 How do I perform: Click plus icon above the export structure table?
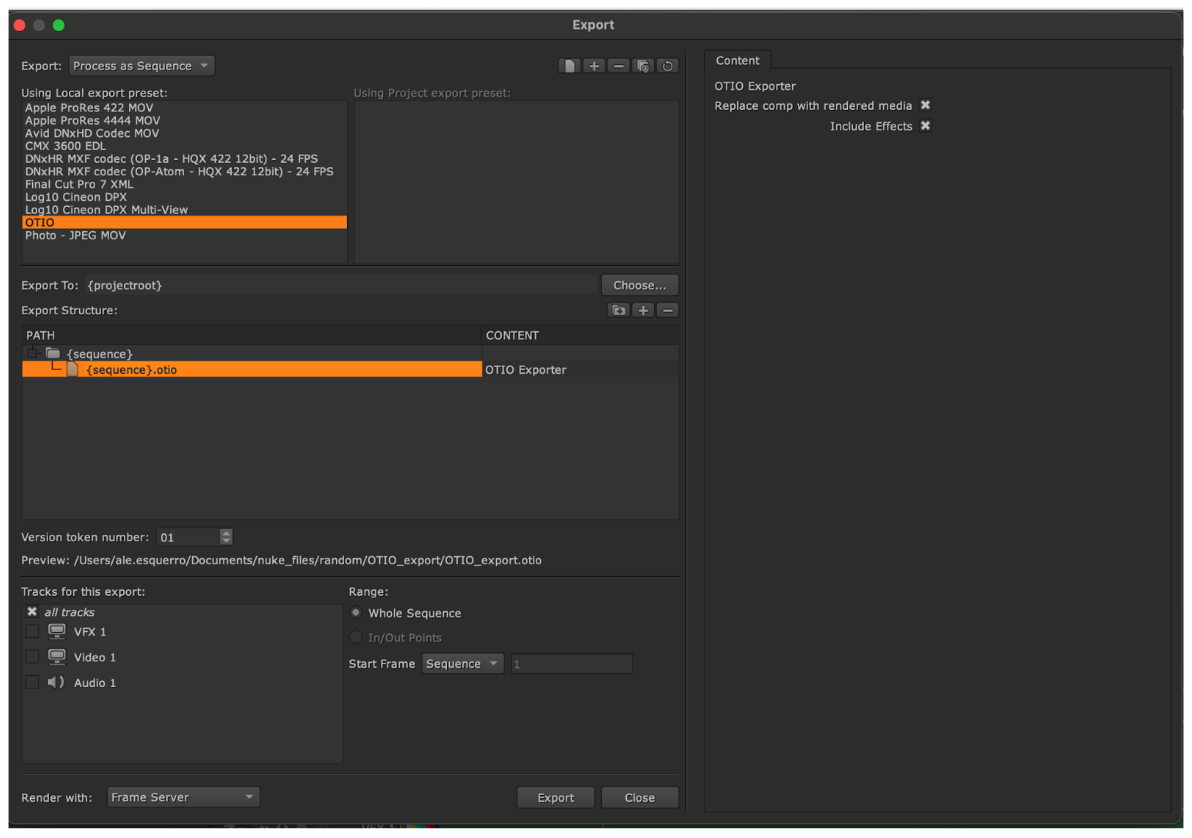(644, 311)
